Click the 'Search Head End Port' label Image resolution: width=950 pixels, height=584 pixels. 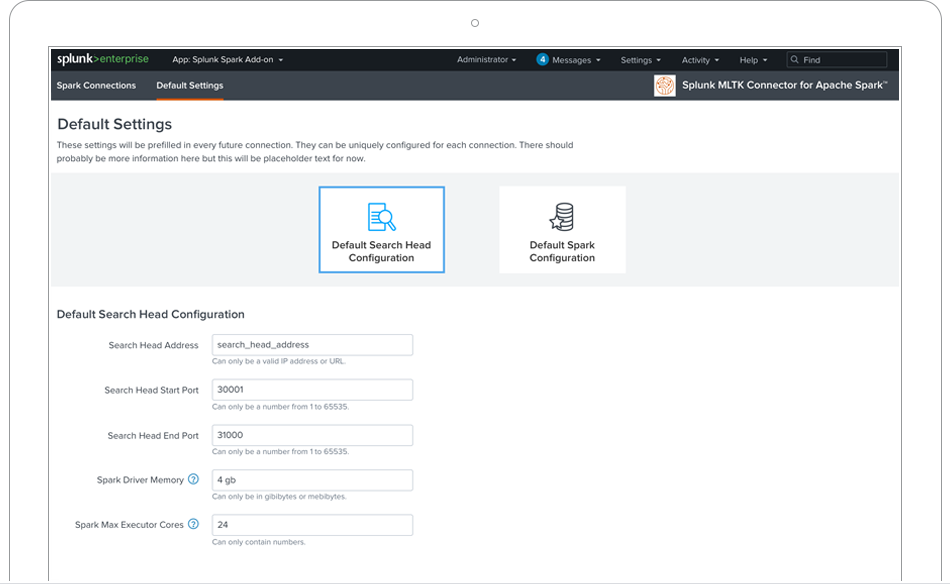[153, 436]
